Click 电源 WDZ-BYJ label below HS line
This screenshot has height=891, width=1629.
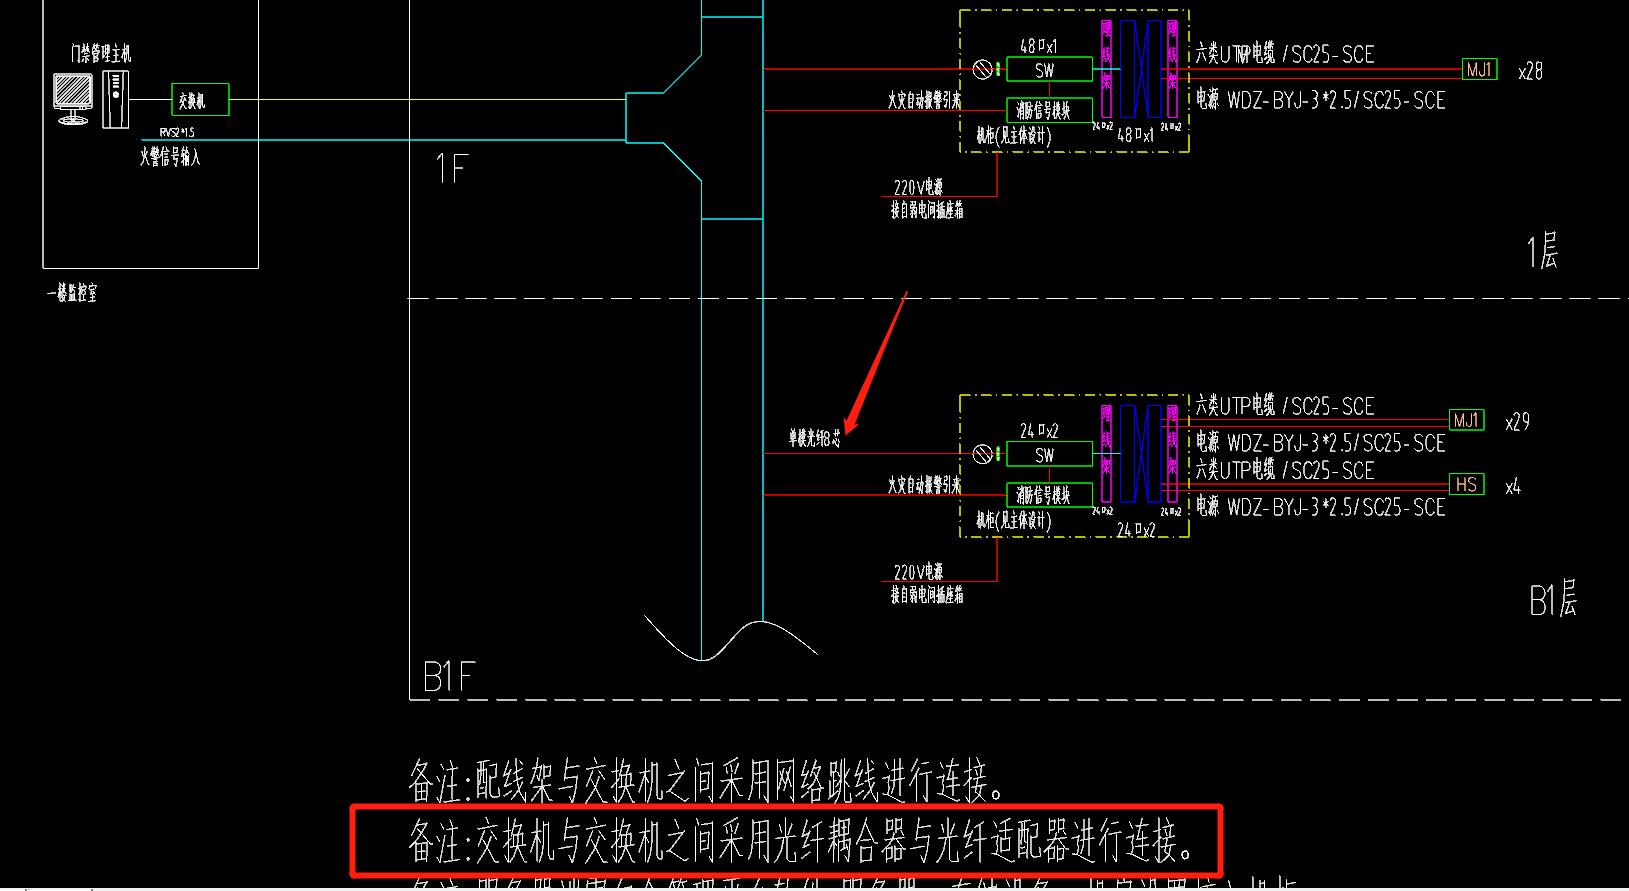1321,507
